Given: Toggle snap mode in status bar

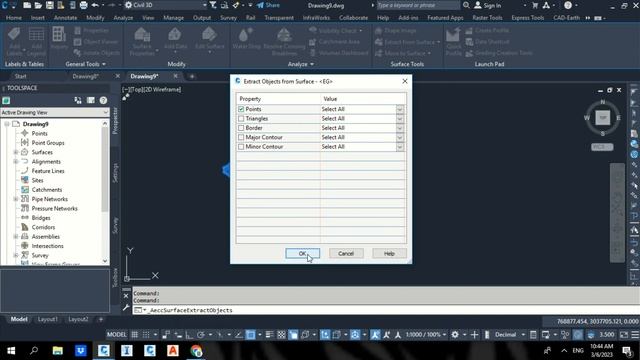Looking at the screenshot, I should [146, 335].
